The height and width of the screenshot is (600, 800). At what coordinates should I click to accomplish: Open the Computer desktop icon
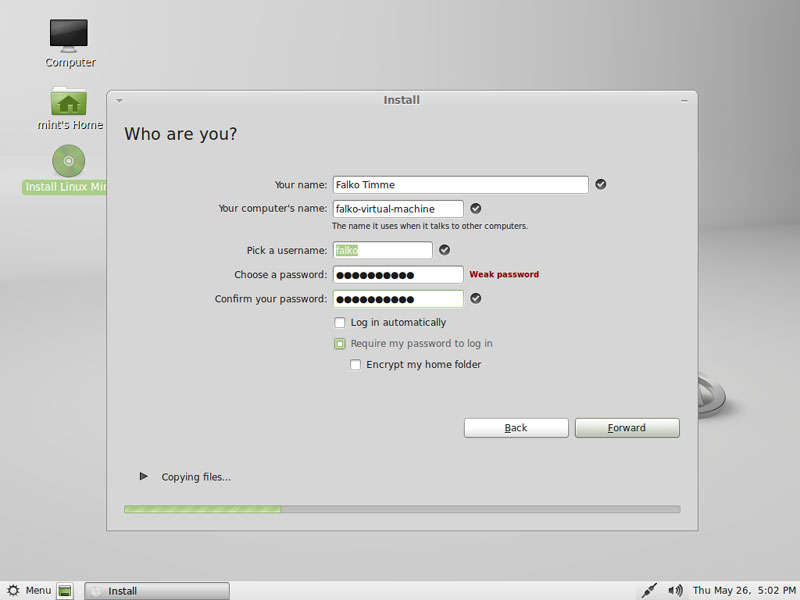pos(69,37)
